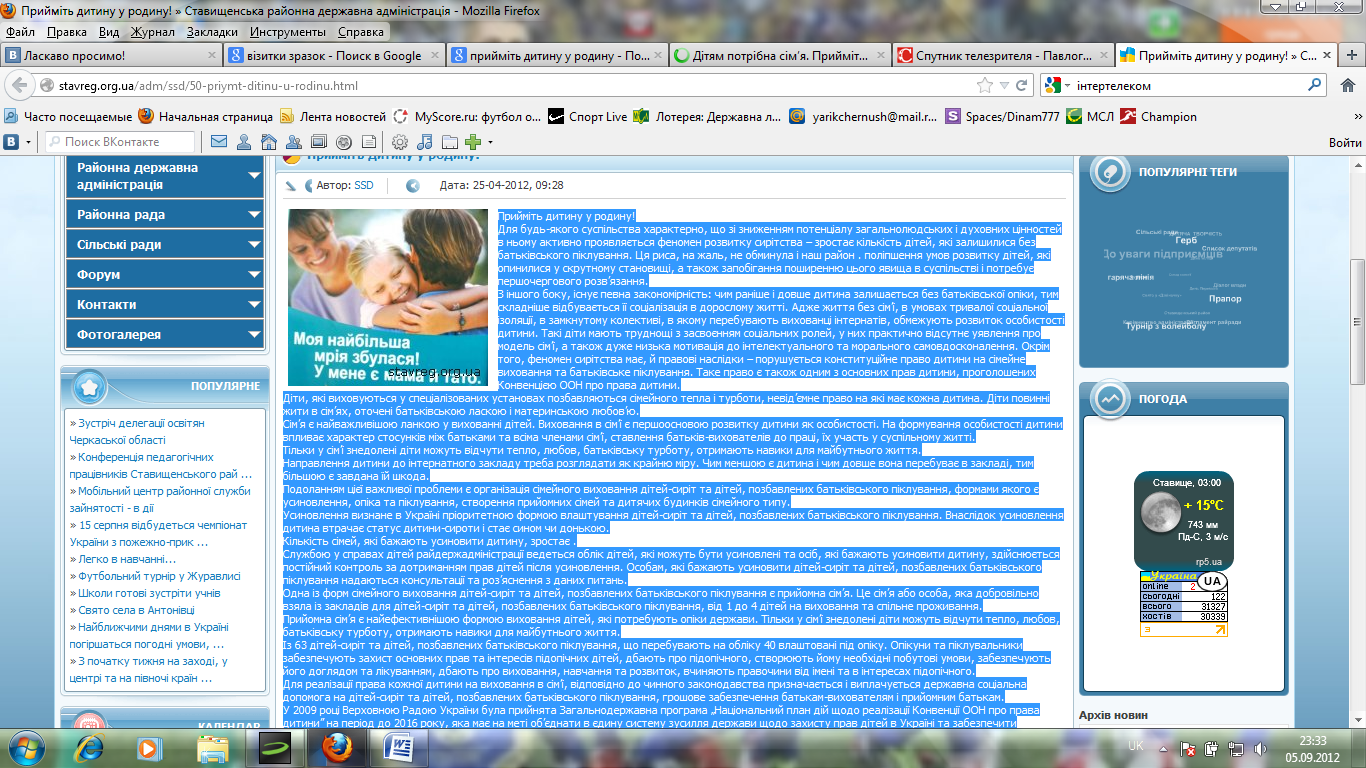This screenshot has width=1366, height=768.
Task: Click the MyScore.ru bookmark
Action: [x=468, y=117]
